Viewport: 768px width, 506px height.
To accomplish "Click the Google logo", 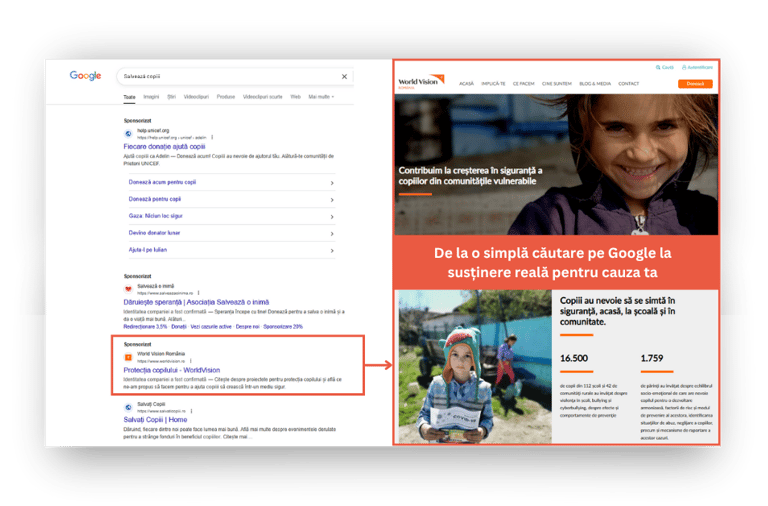I will point(85,75).
